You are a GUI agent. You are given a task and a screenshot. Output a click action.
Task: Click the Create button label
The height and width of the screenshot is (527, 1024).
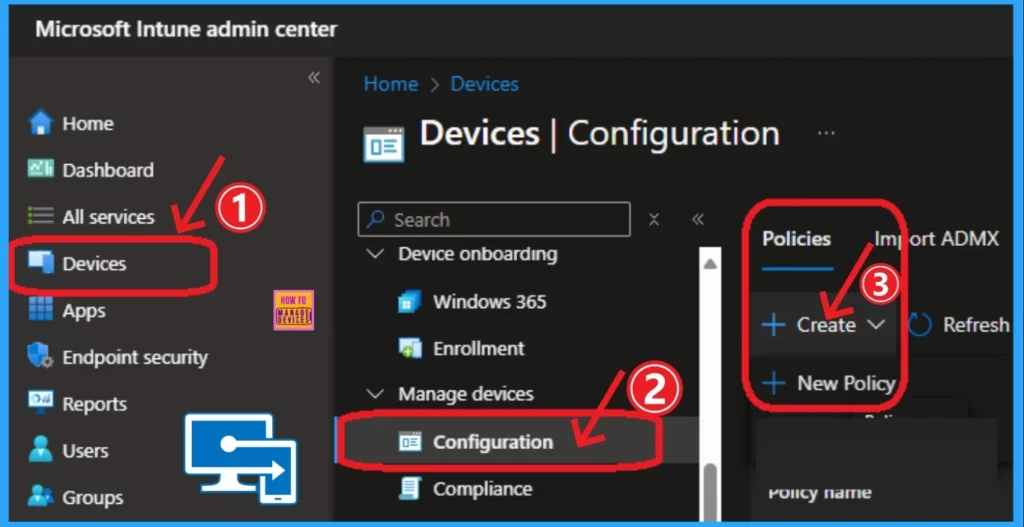tap(826, 325)
